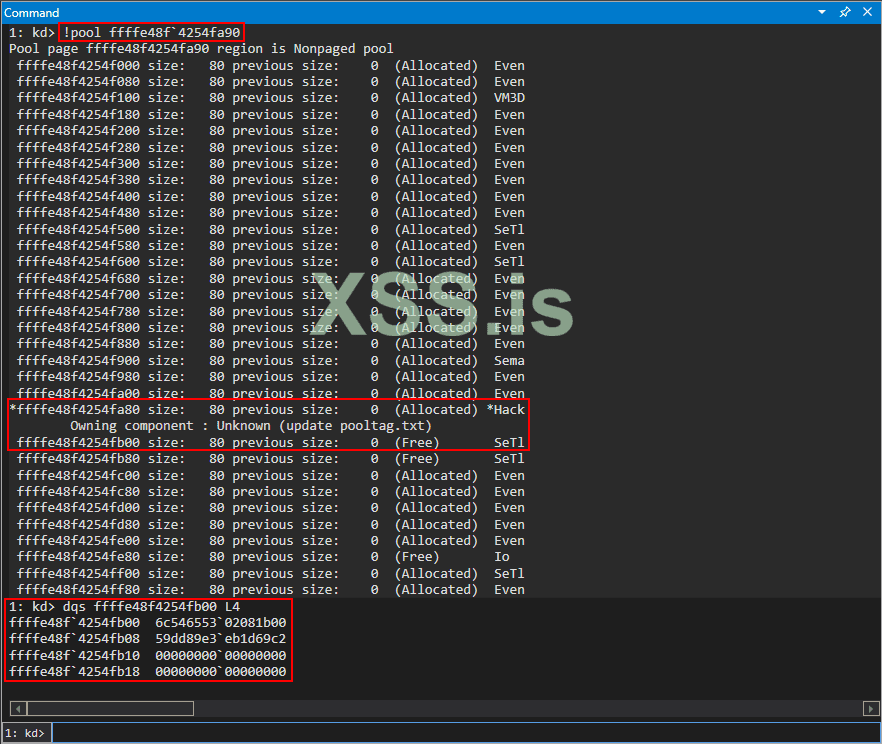Select the starred address *ffffe48f4254fa80
Image resolution: width=882 pixels, height=744 pixels.
click(x=74, y=409)
